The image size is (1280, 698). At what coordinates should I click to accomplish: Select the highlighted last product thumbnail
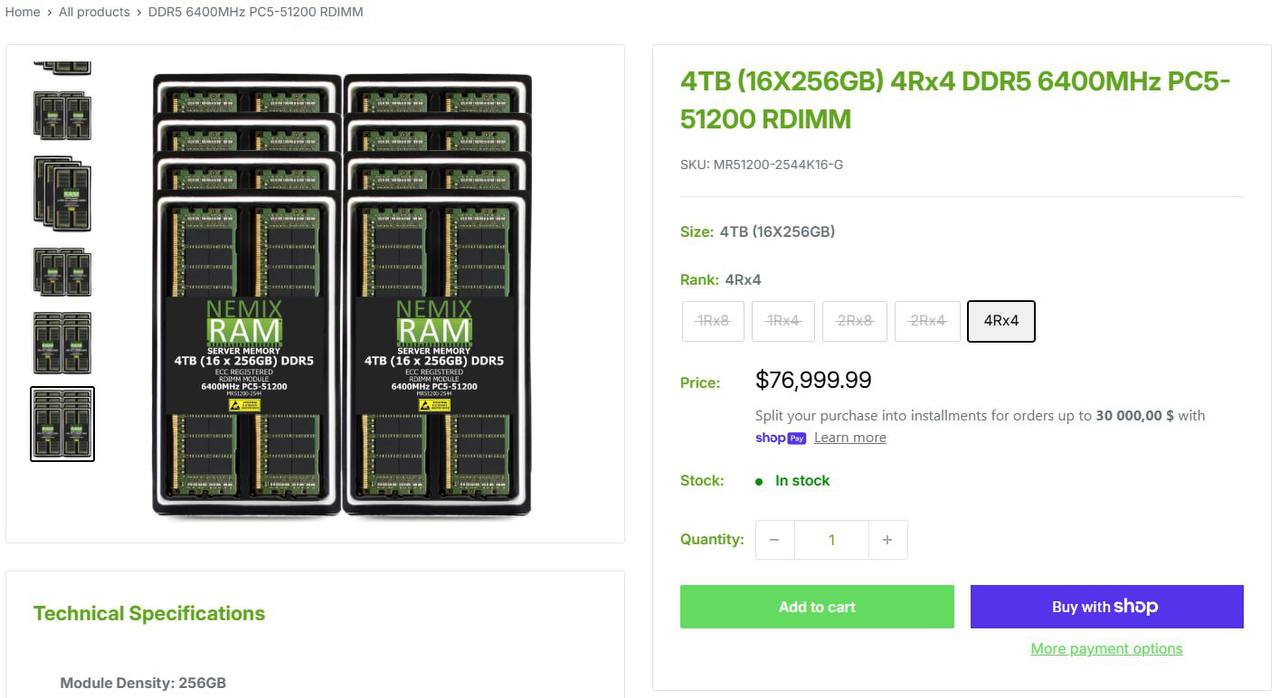tap(62, 424)
